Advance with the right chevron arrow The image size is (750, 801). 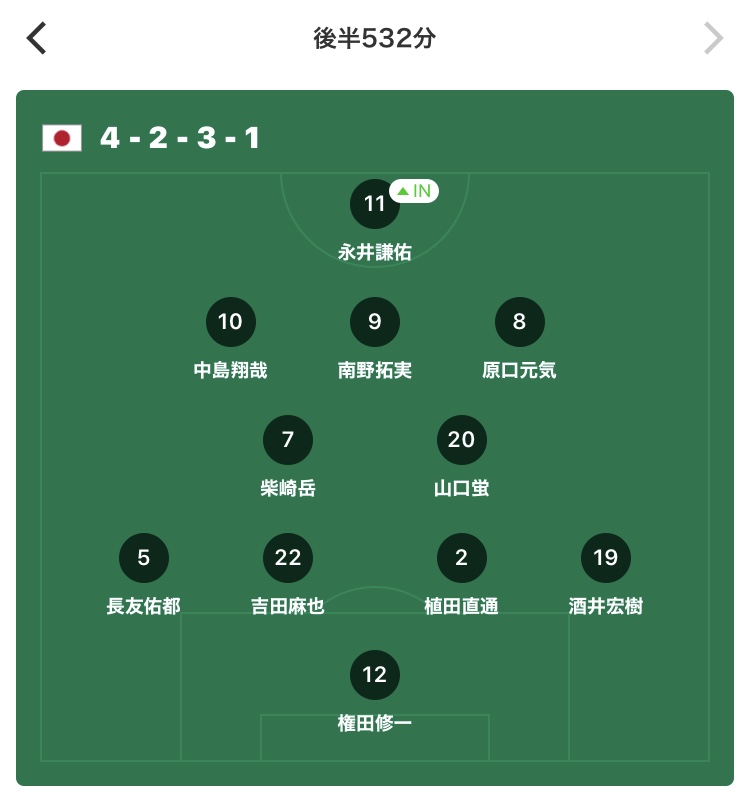pos(712,39)
